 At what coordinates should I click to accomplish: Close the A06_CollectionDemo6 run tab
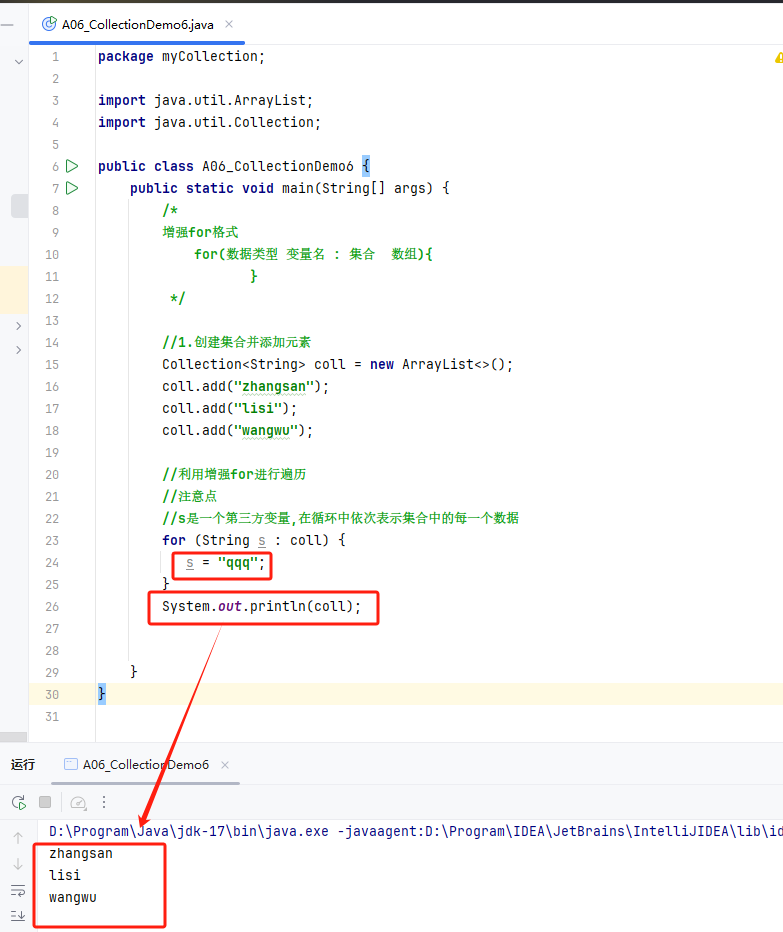click(x=225, y=765)
